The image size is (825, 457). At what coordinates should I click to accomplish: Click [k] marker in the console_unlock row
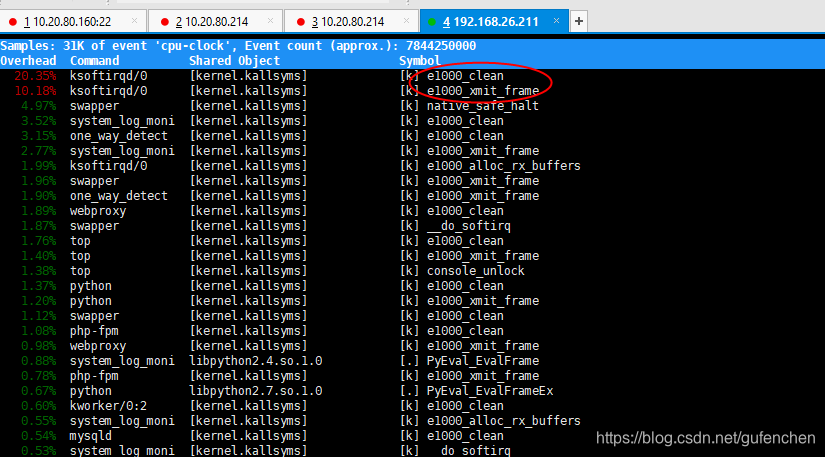(409, 271)
